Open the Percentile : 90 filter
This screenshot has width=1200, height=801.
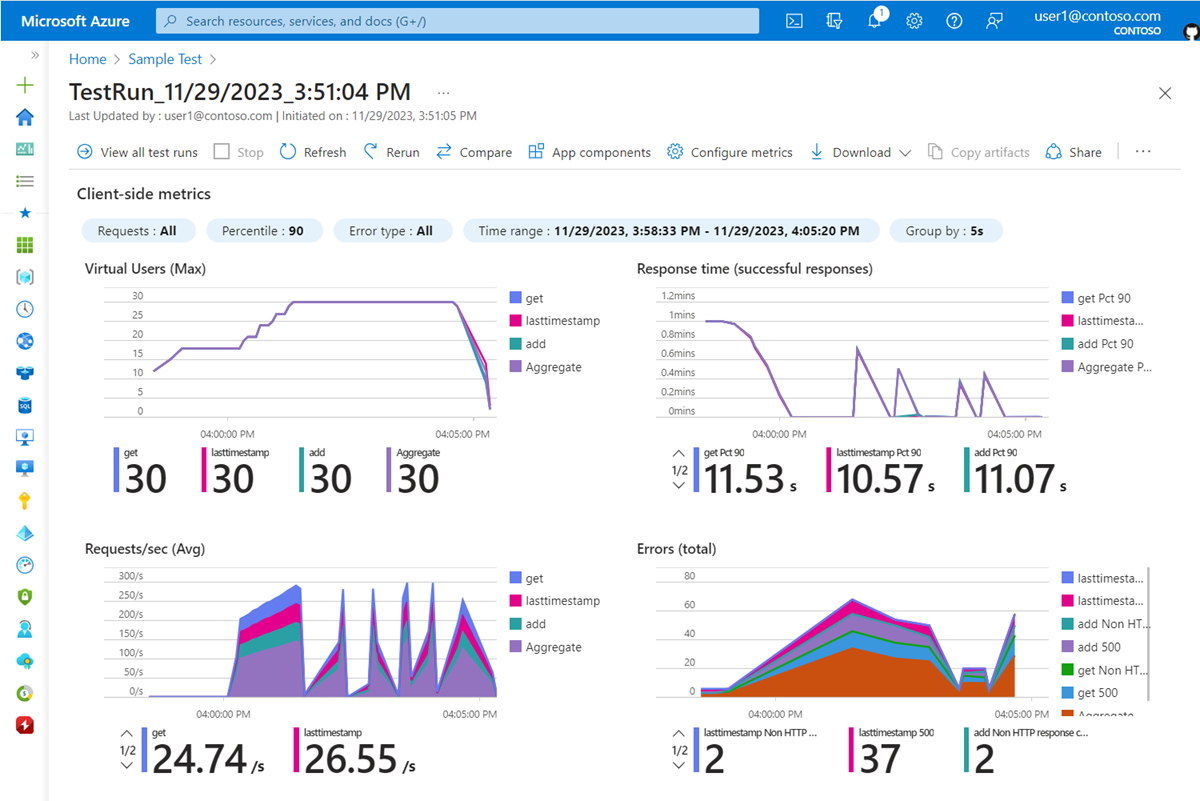[264, 230]
